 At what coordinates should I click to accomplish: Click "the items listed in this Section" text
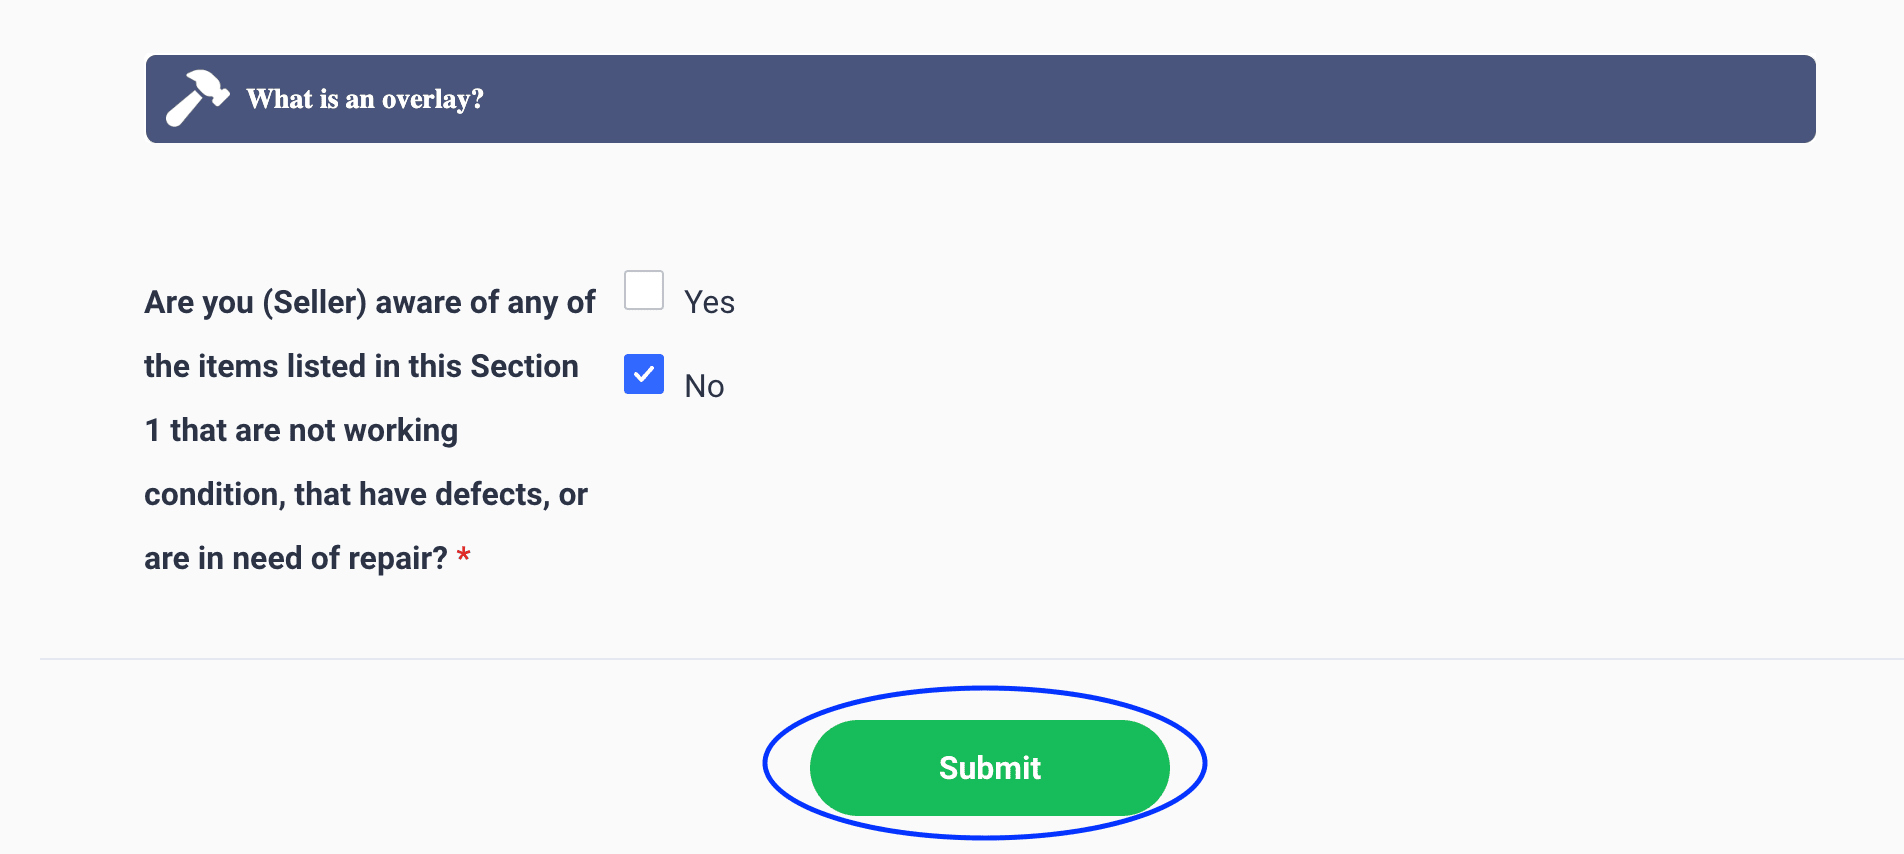(361, 366)
